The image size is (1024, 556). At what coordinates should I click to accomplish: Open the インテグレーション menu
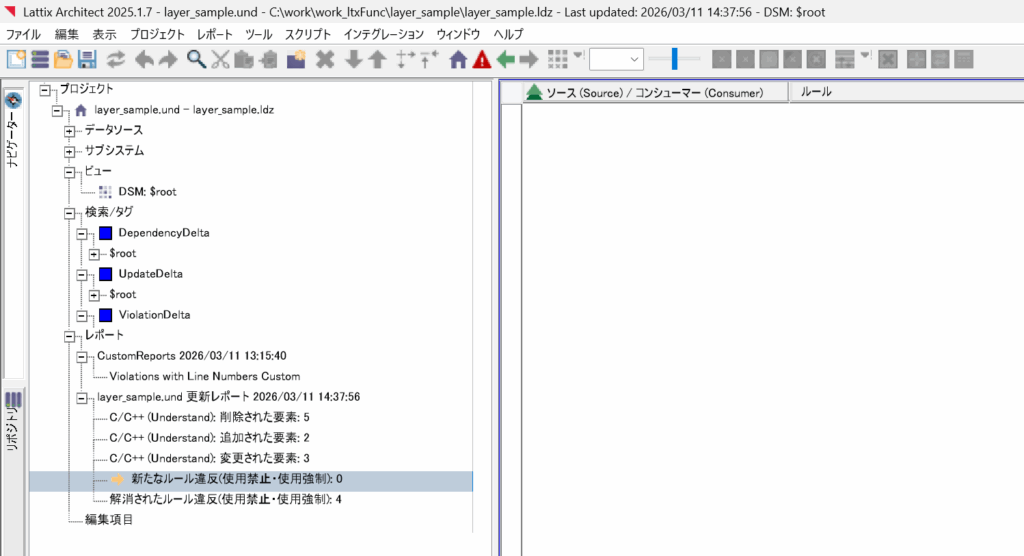pyautogui.click(x=383, y=34)
